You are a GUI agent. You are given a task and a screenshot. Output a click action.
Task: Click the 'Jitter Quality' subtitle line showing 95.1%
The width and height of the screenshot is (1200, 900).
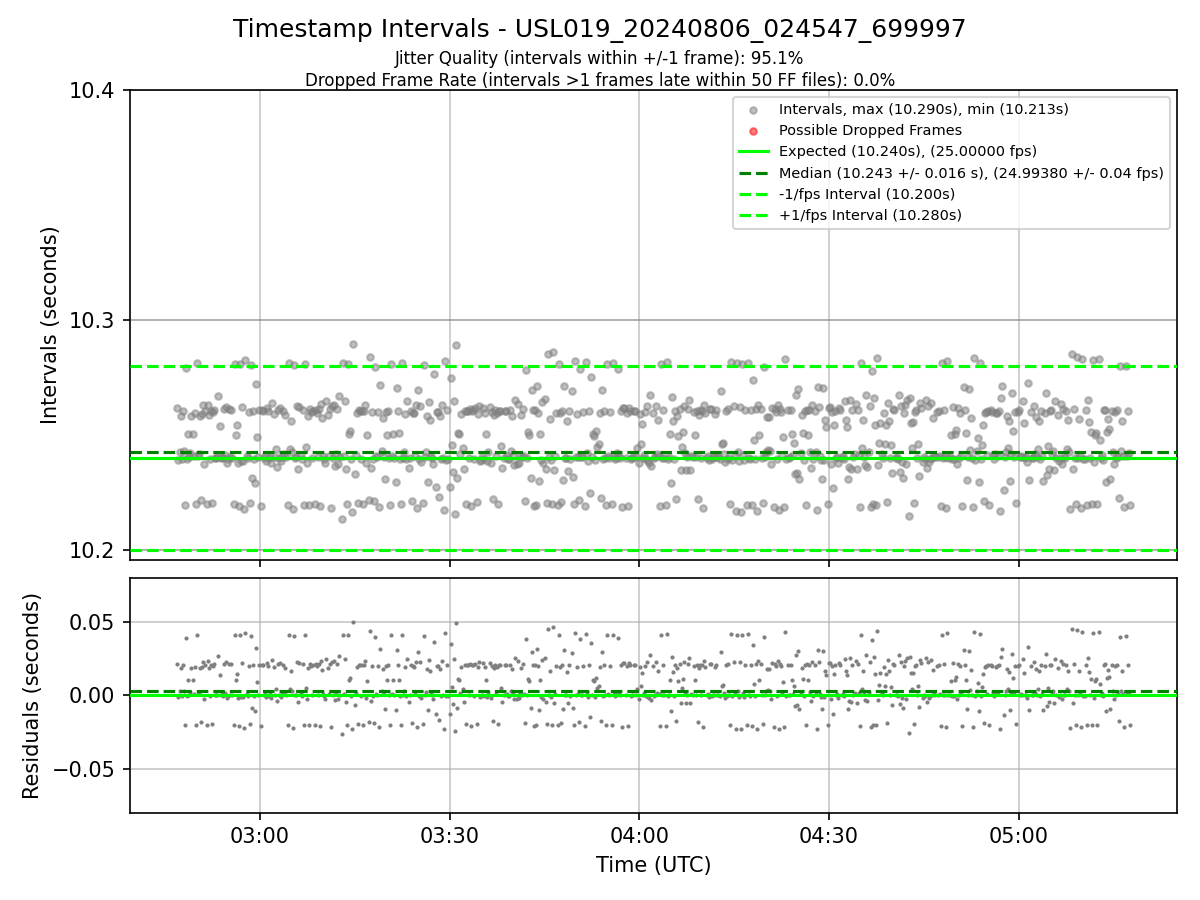point(599,59)
